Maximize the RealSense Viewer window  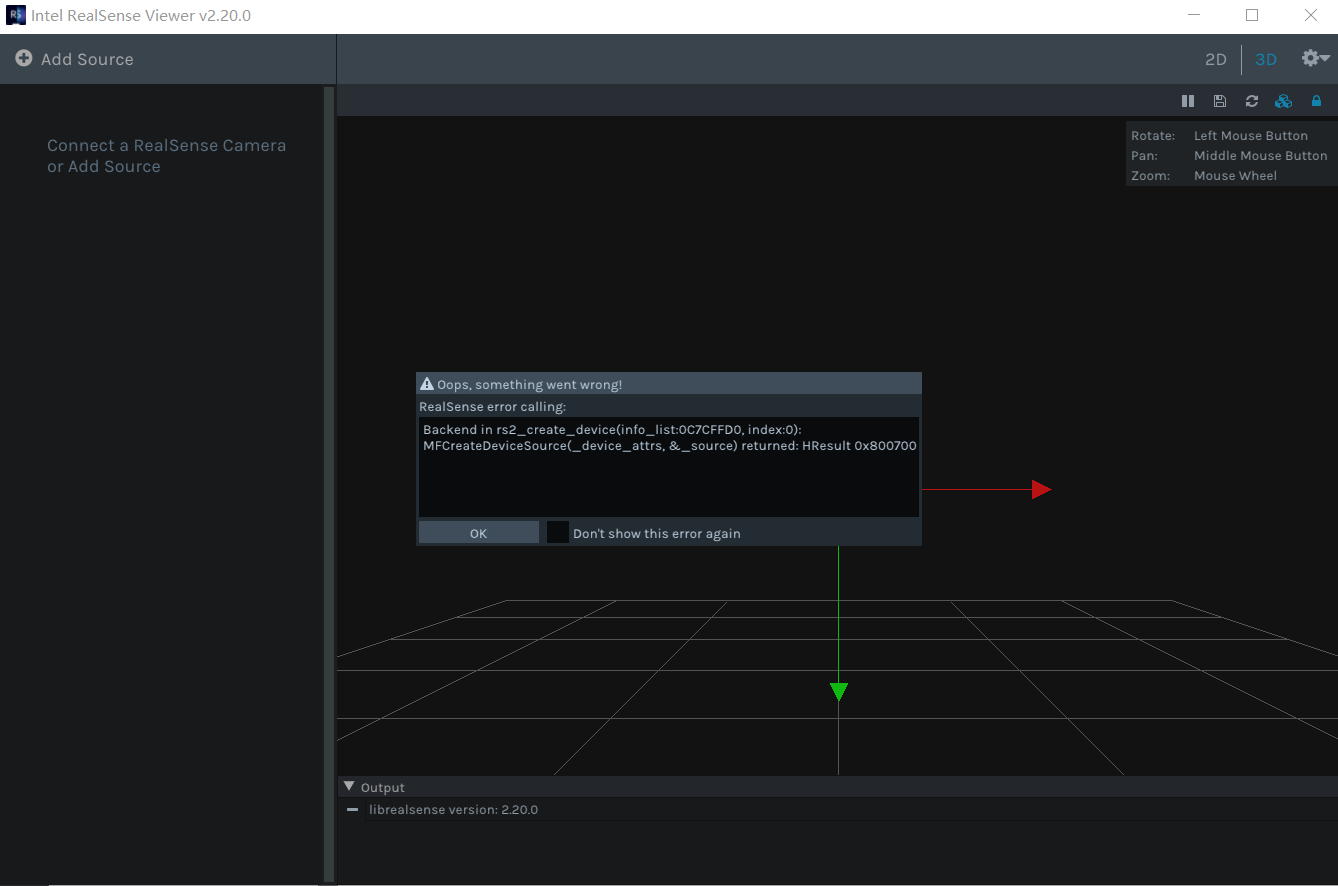pos(1252,16)
